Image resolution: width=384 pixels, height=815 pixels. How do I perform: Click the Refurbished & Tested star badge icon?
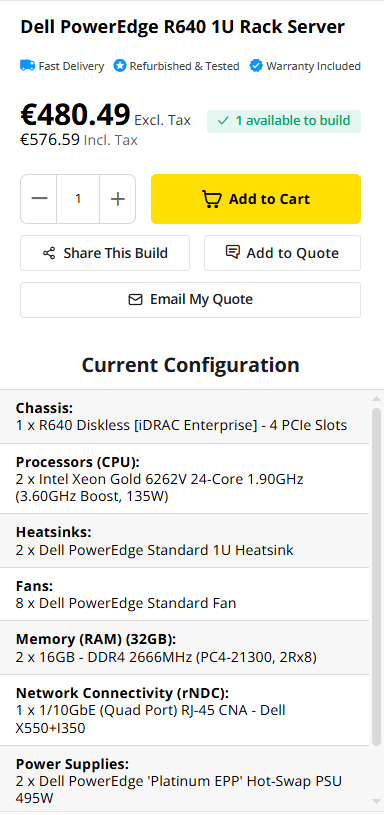120,66
